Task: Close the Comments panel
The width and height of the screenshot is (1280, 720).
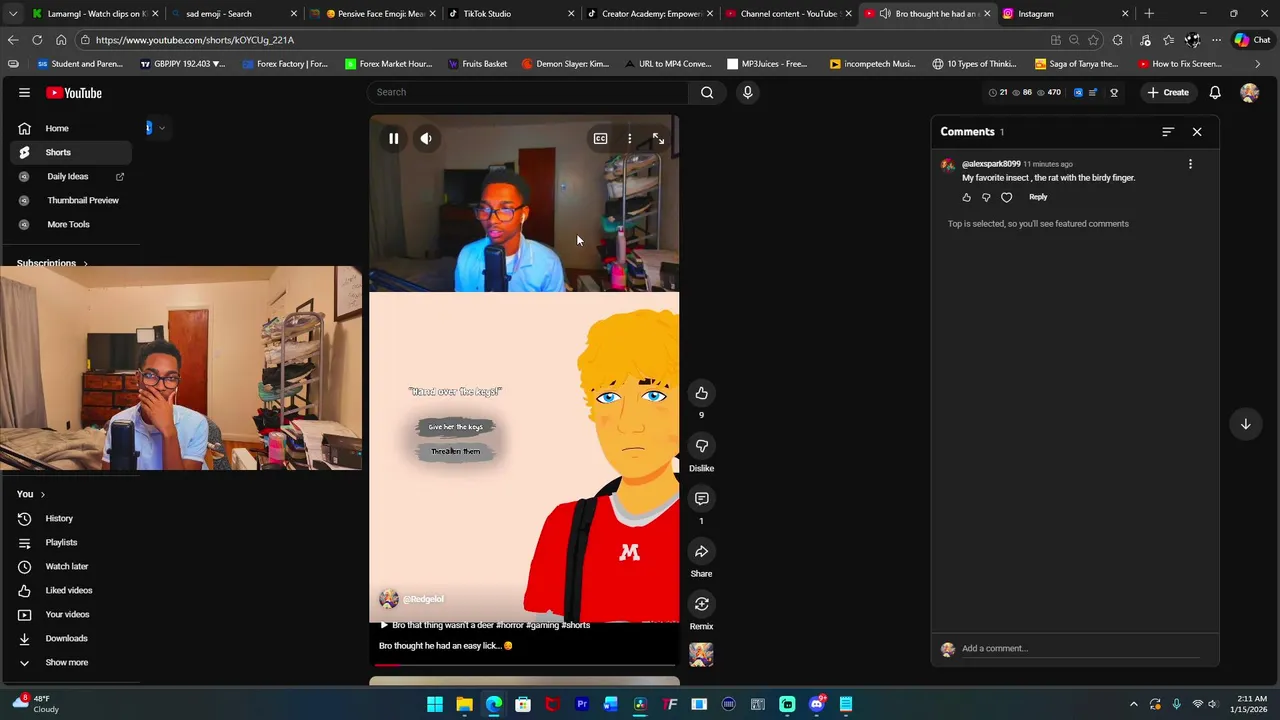Action: 1197,132
